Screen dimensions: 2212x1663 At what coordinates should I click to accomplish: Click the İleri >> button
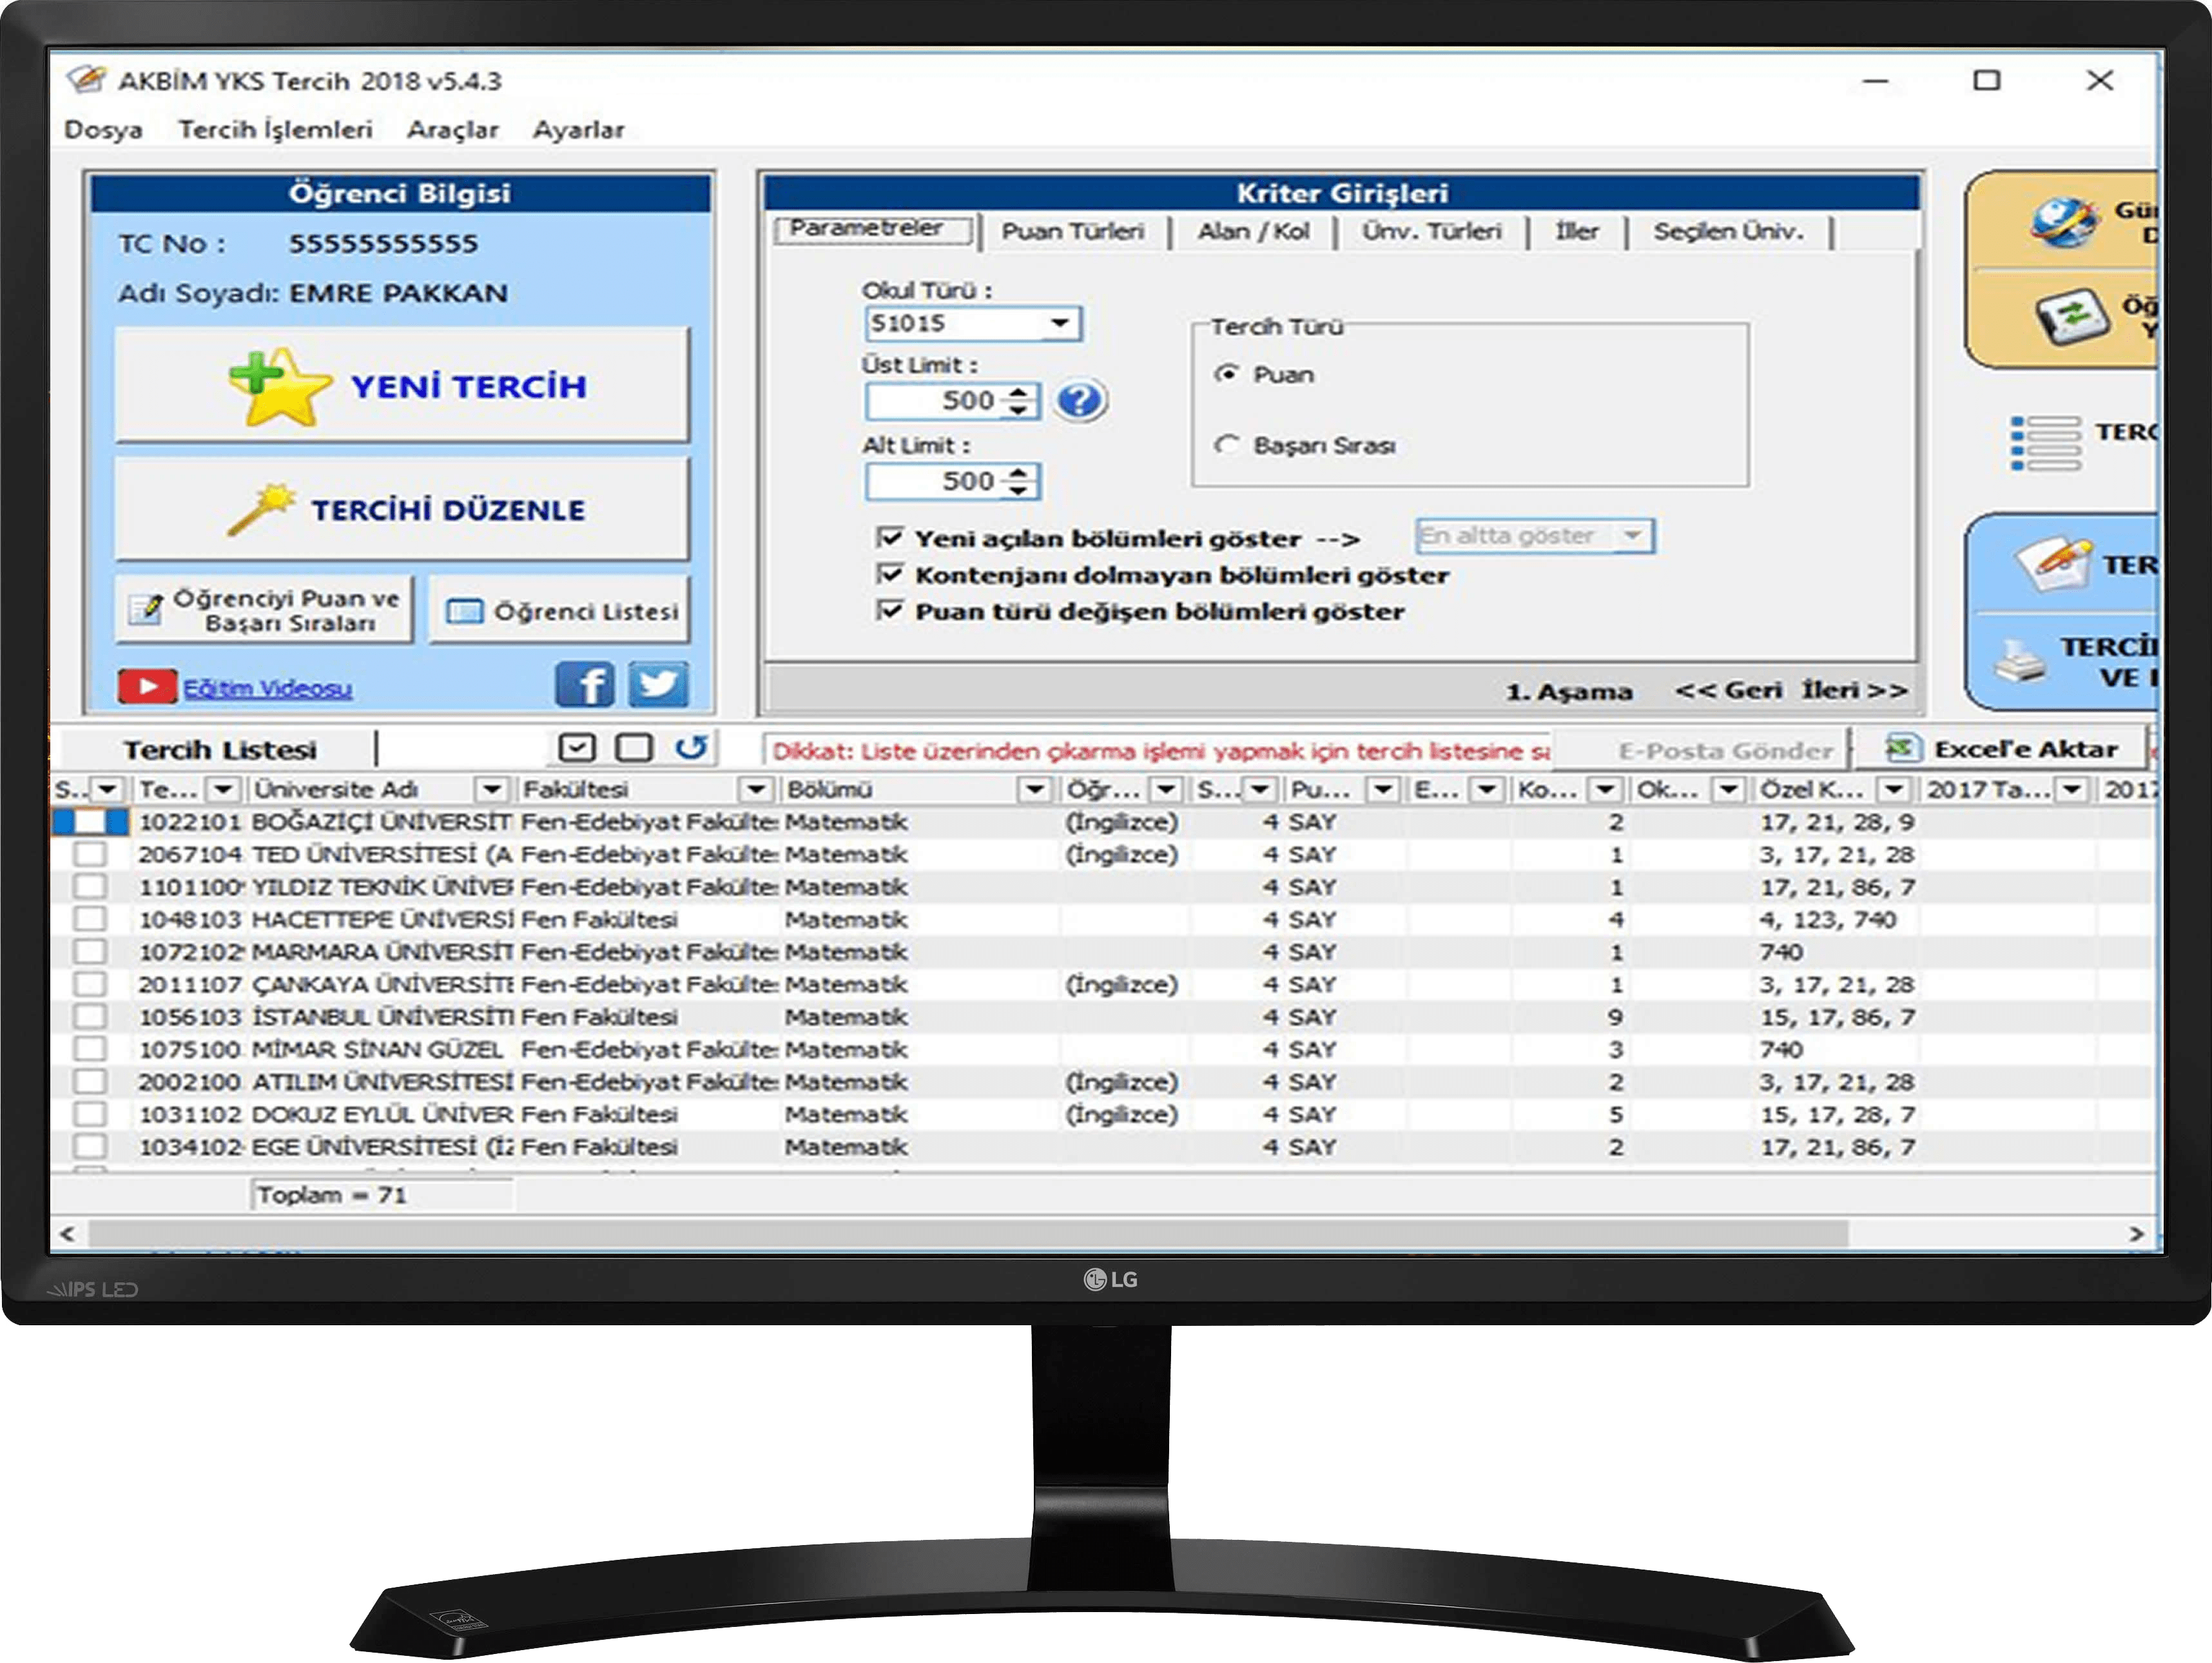(1854, 690)
